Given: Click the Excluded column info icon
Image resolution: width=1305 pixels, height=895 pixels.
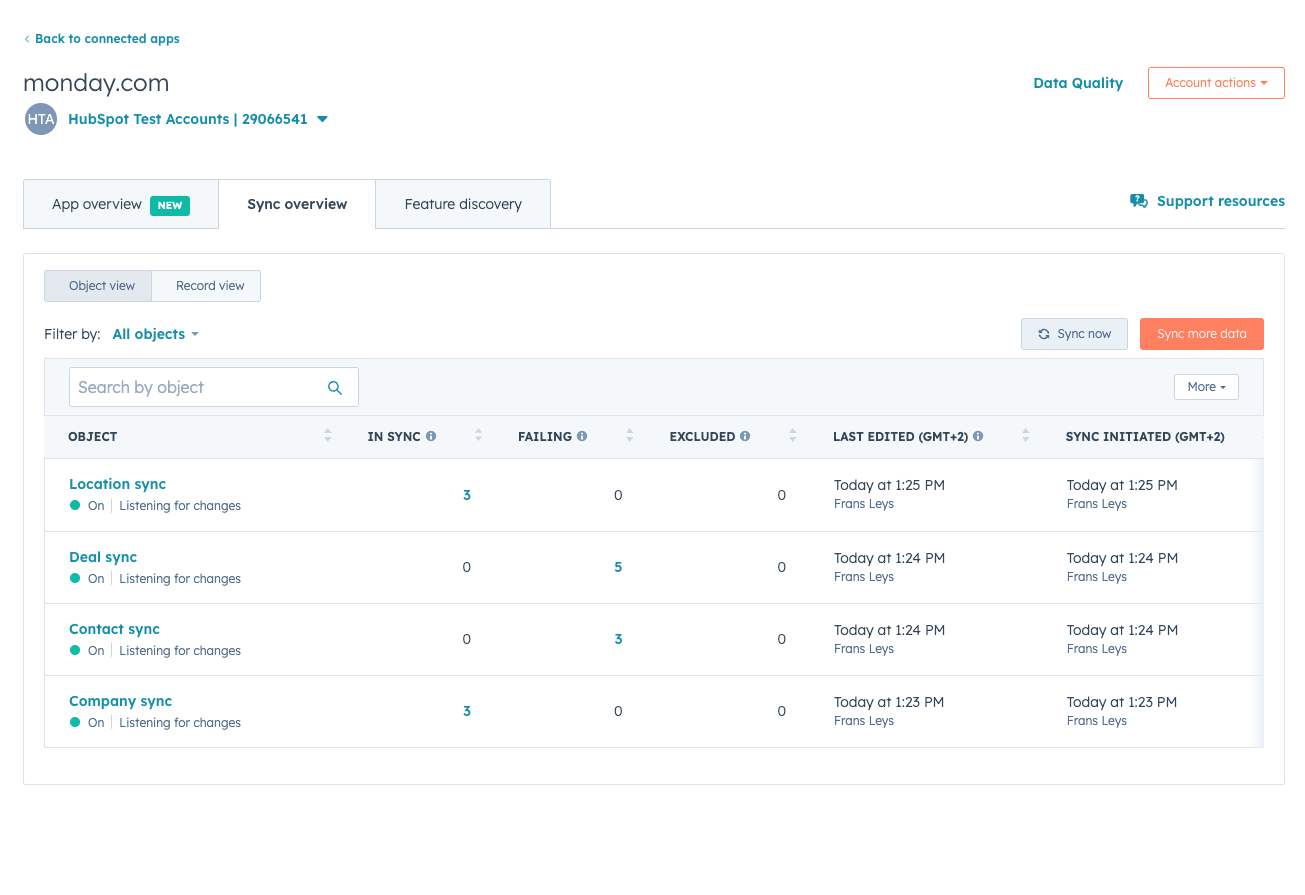Looking at the screenshot, I should click(745, 436).
